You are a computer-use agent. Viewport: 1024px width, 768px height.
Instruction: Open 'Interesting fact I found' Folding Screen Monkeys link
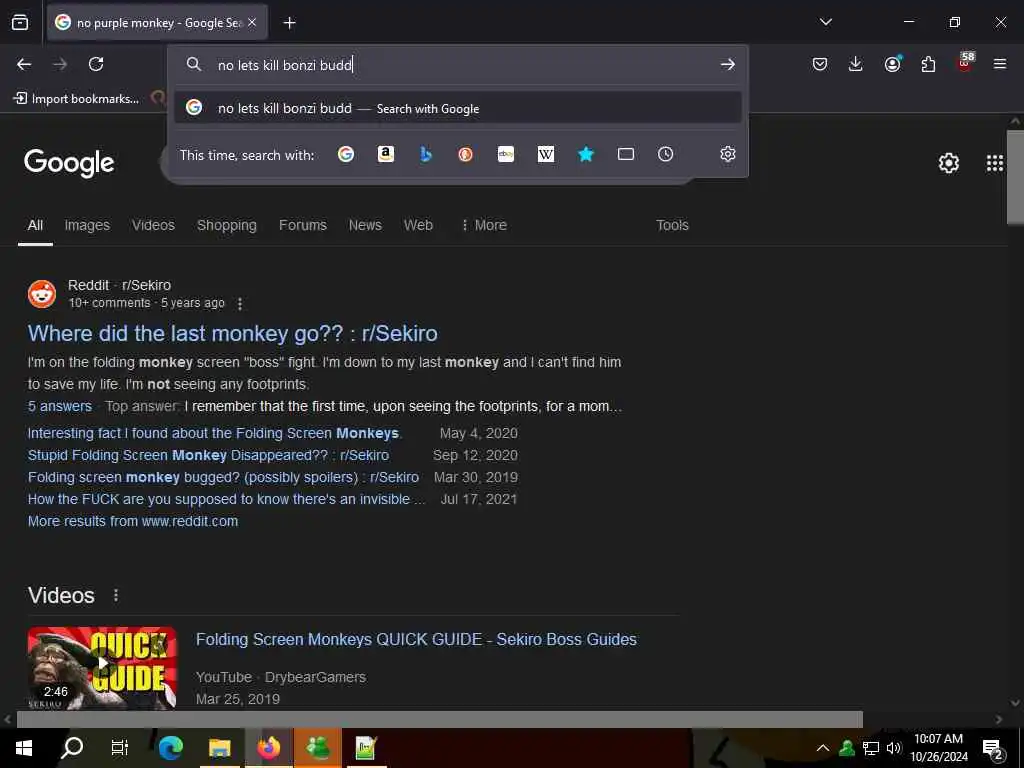(x=215, y=433)
